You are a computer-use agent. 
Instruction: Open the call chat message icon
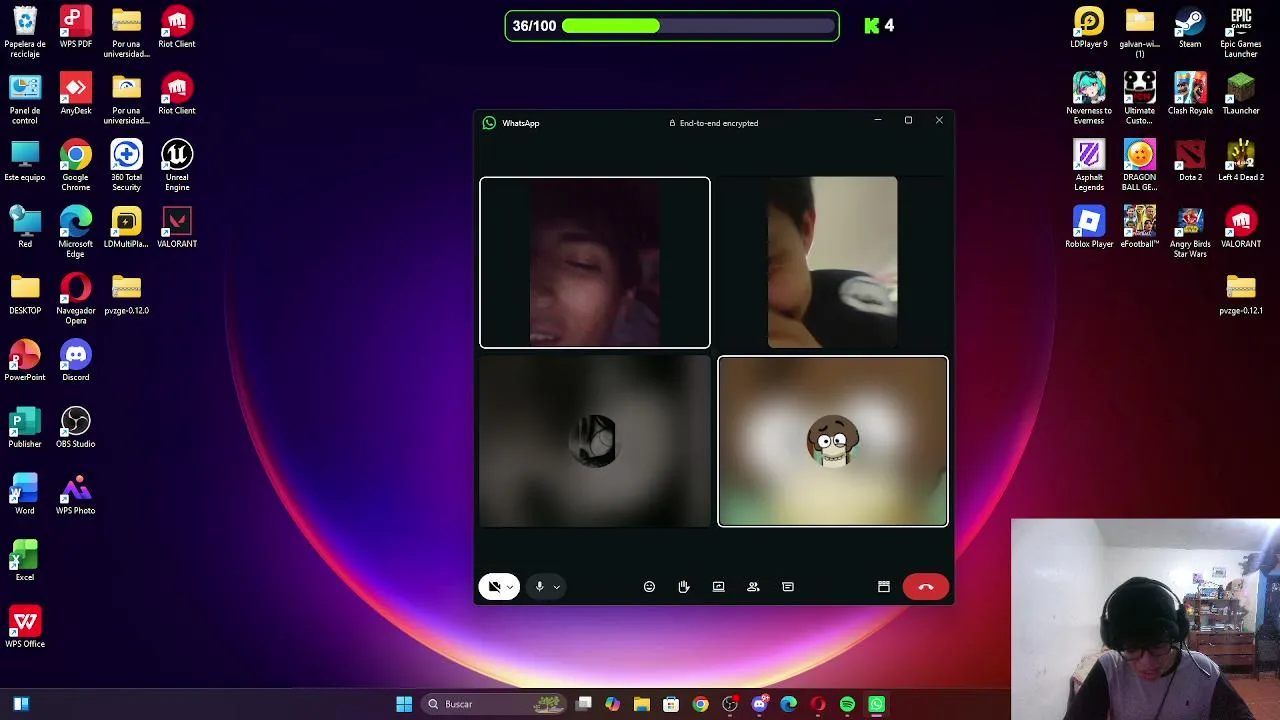tap(788, 587)
